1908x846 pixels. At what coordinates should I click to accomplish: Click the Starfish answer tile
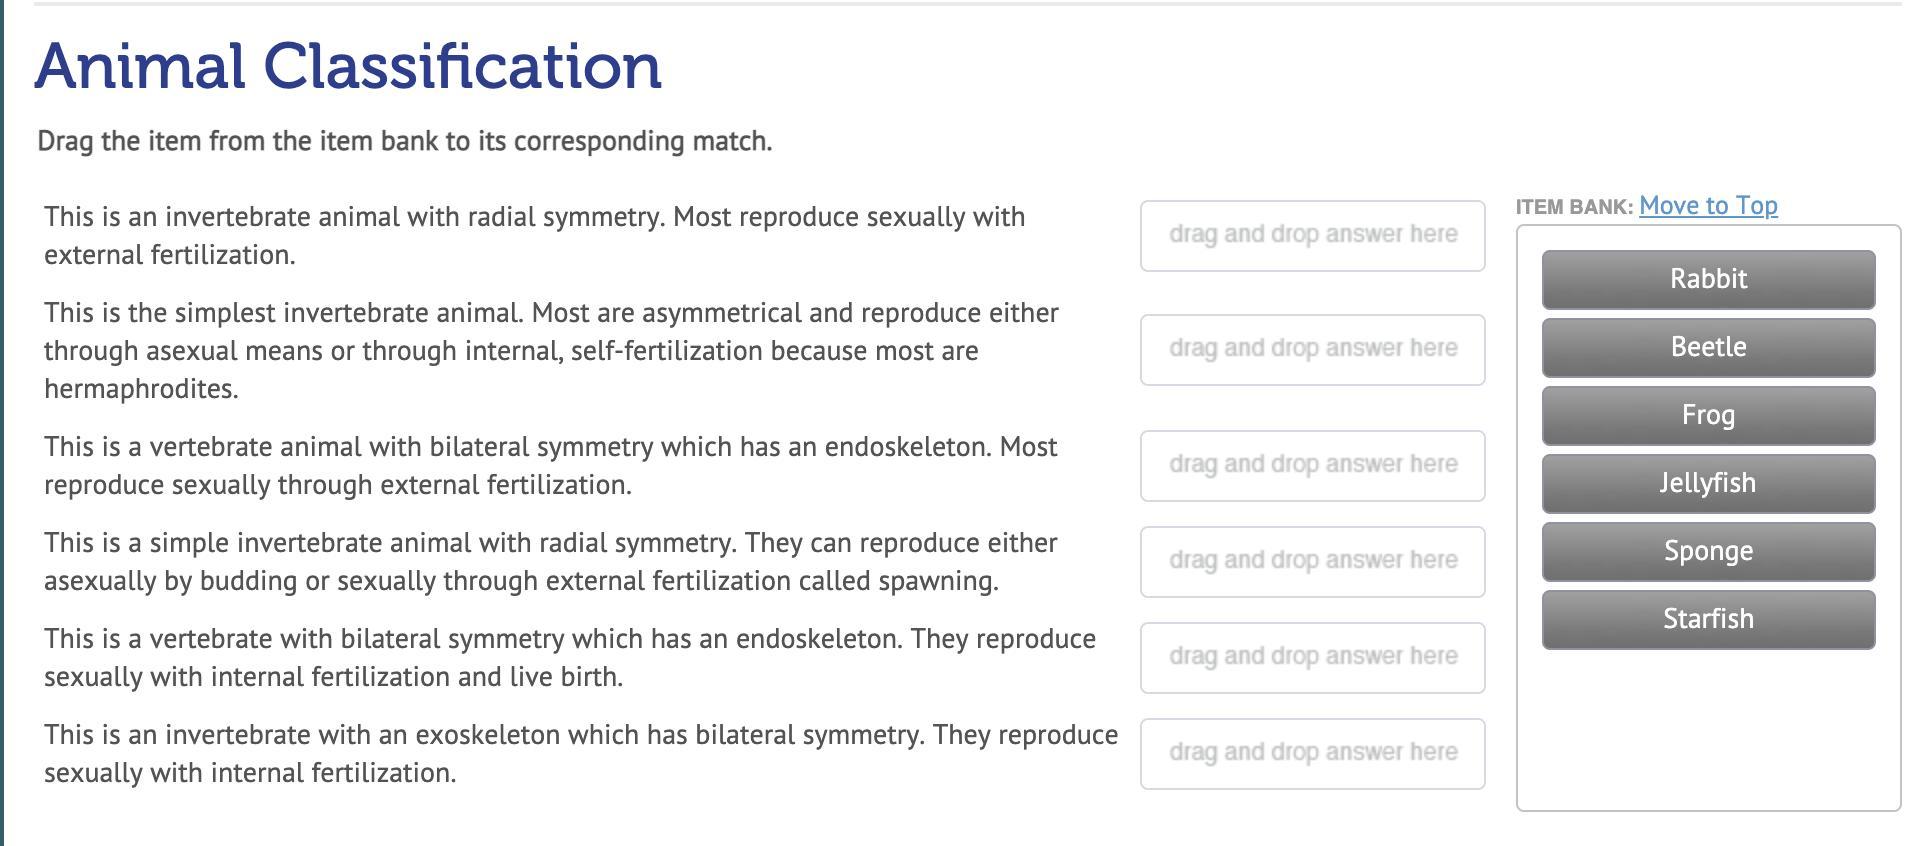point(1708,619)
